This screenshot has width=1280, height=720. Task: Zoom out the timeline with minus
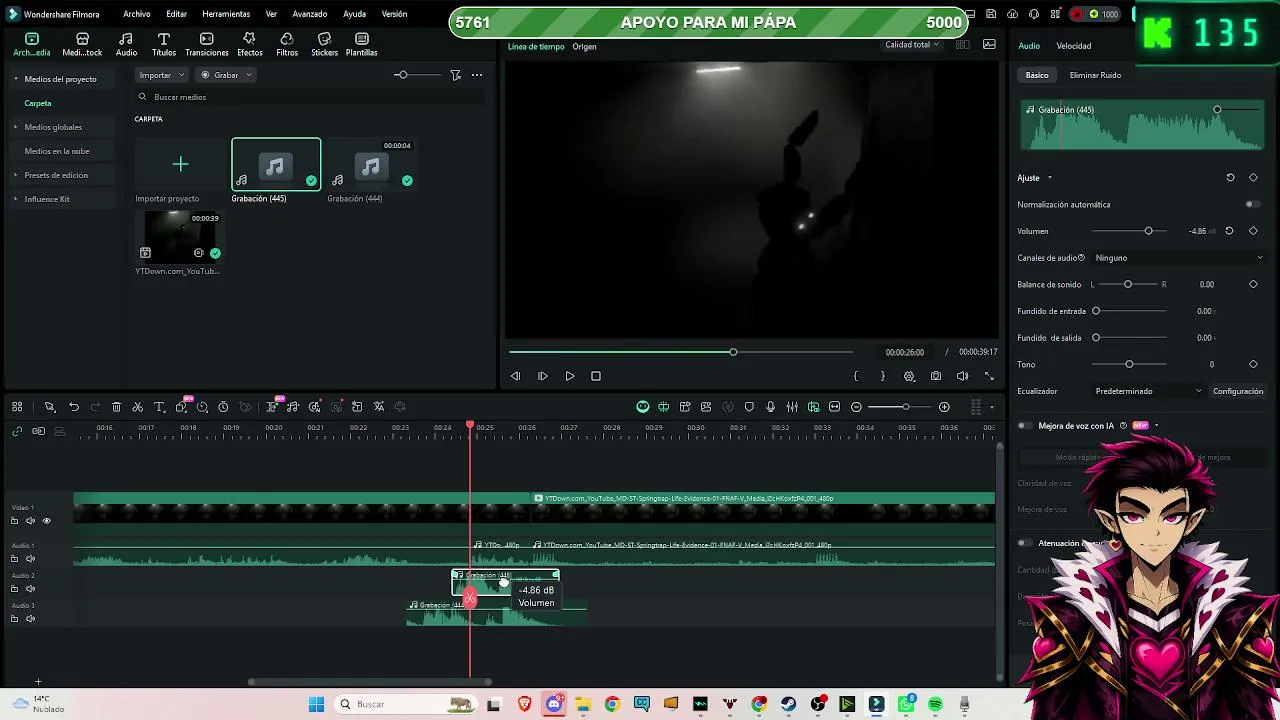(856, 407)
